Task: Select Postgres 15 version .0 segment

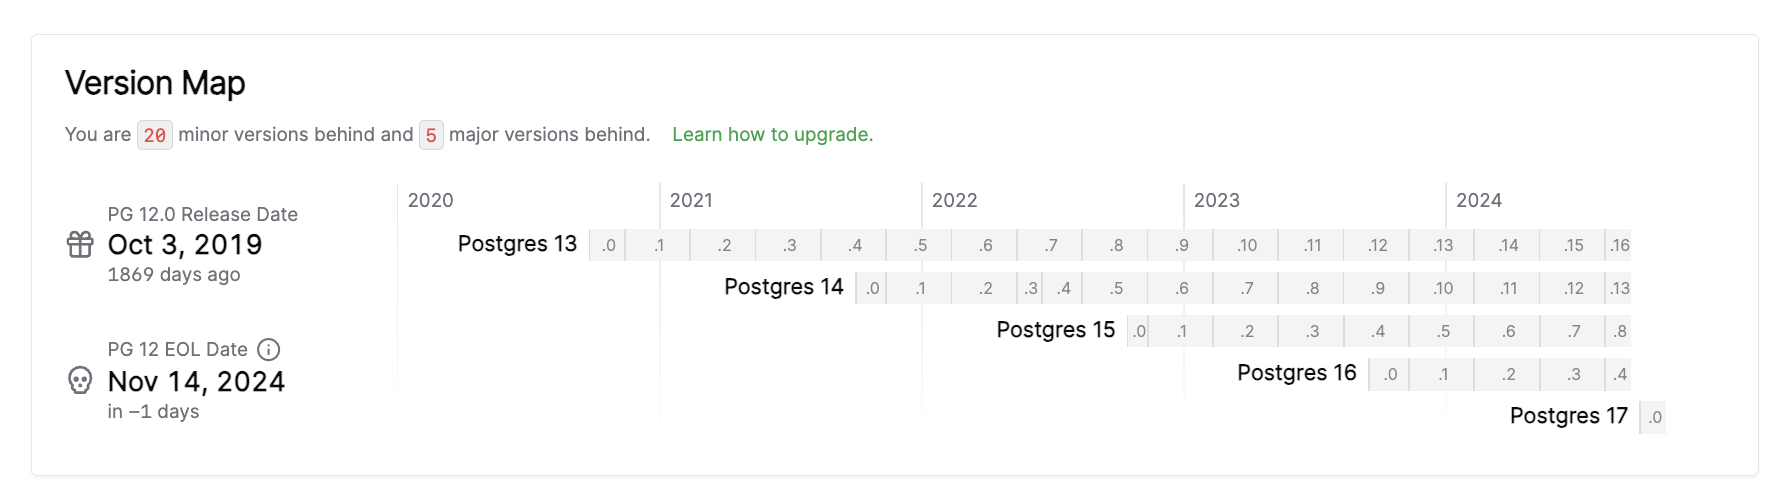Action: pyautogui.click(x=1139, y=331)
